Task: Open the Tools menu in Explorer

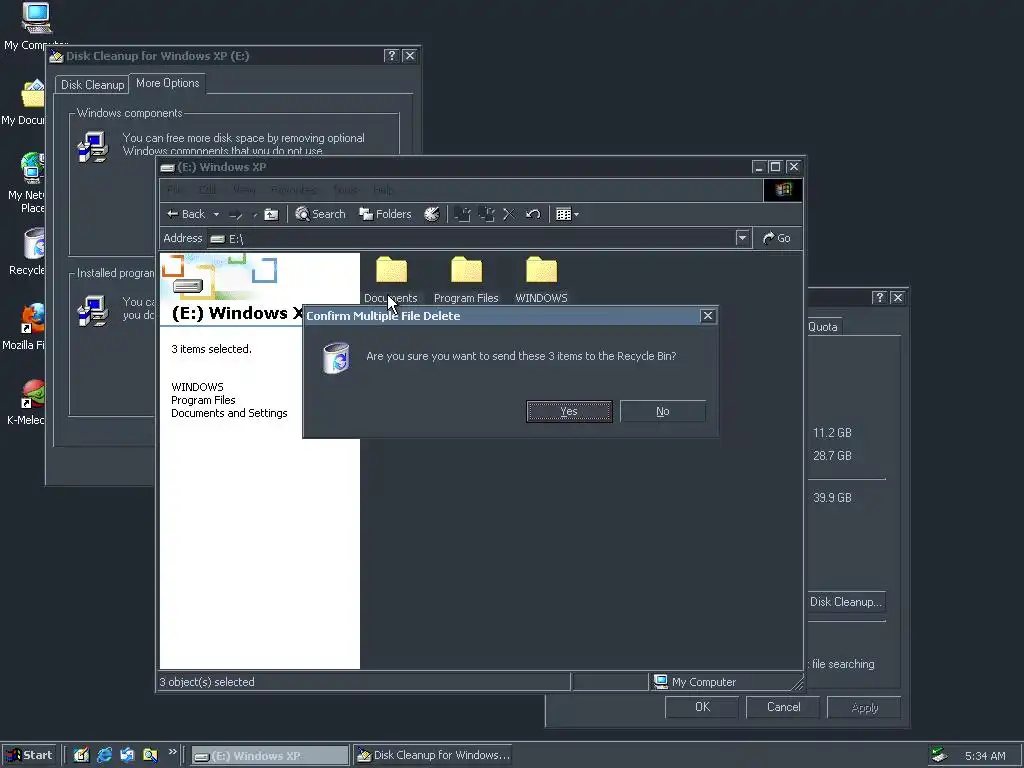Action: coord(345,190)
